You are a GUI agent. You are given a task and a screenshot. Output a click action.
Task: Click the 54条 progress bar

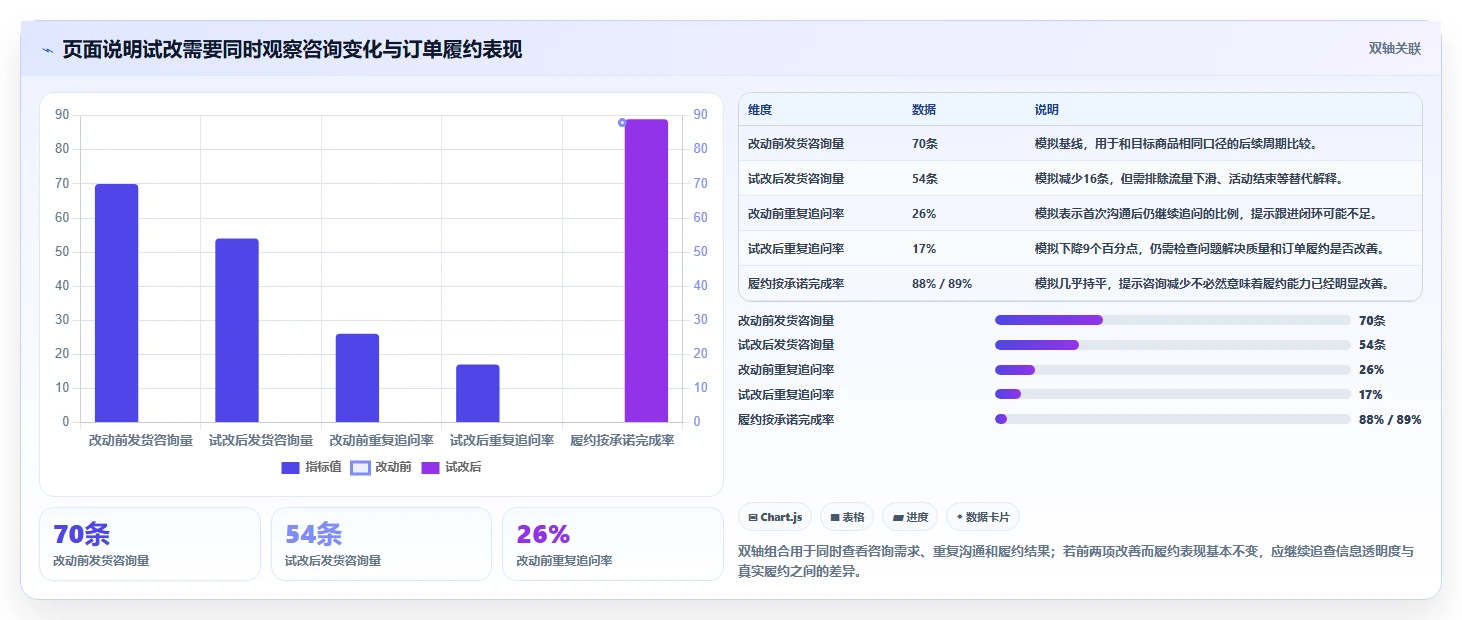1172,345
